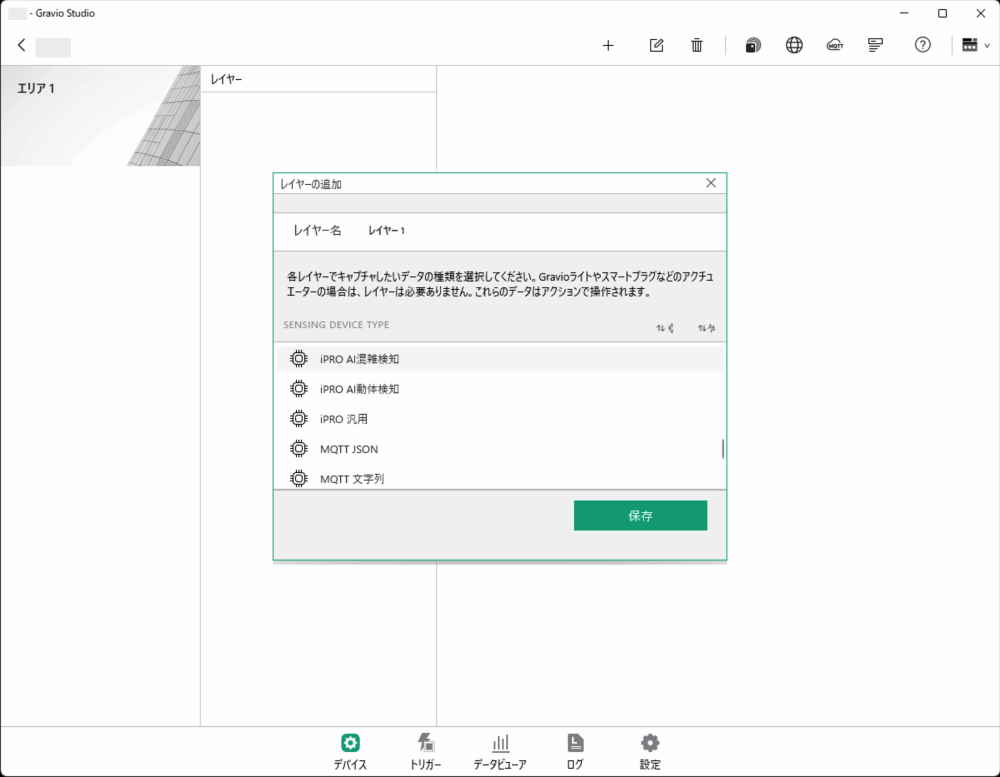Select the device pairing icon
This screenshot has width=1000, height=777.
click(752, 45)
